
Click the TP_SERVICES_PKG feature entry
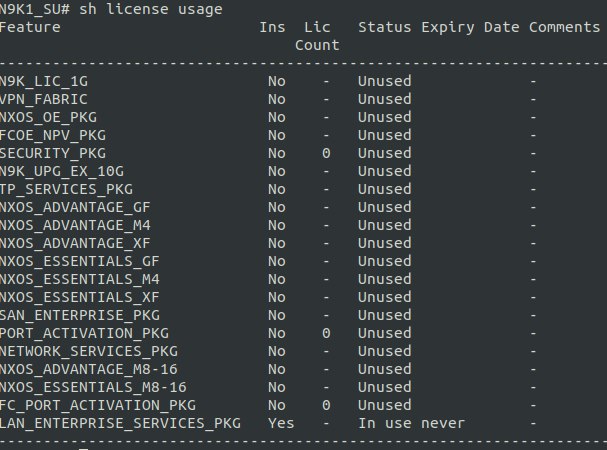pyautogui.click(x=66, y=189)
